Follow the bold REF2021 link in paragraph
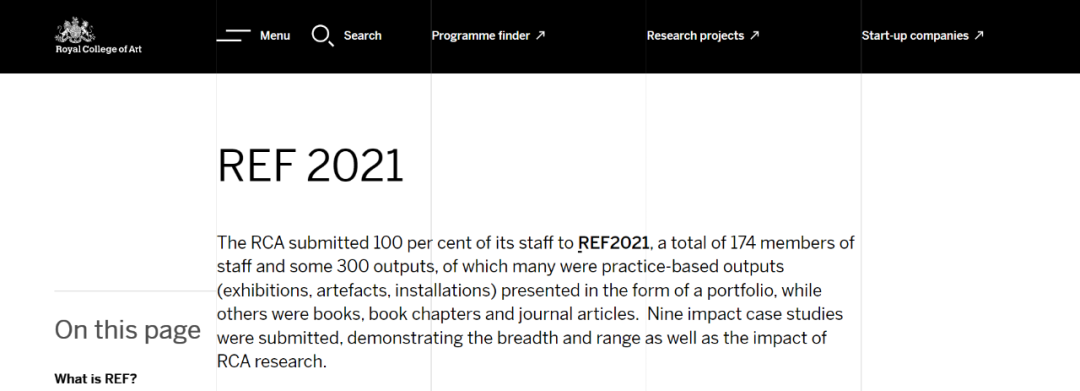Image resolution: width=1080 pixels, height=391 pixels. pyautogui.click(x=614, y=243)
